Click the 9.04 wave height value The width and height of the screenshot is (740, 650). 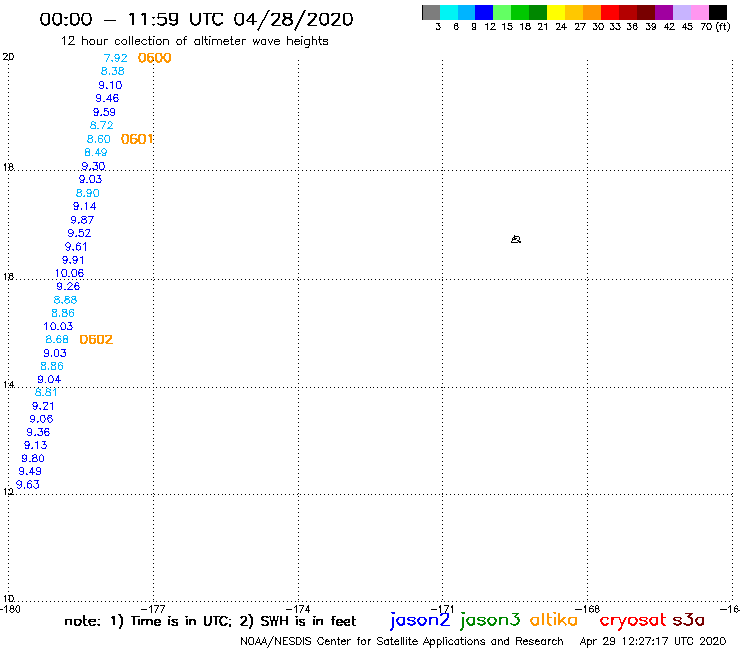tap(49, 380)
